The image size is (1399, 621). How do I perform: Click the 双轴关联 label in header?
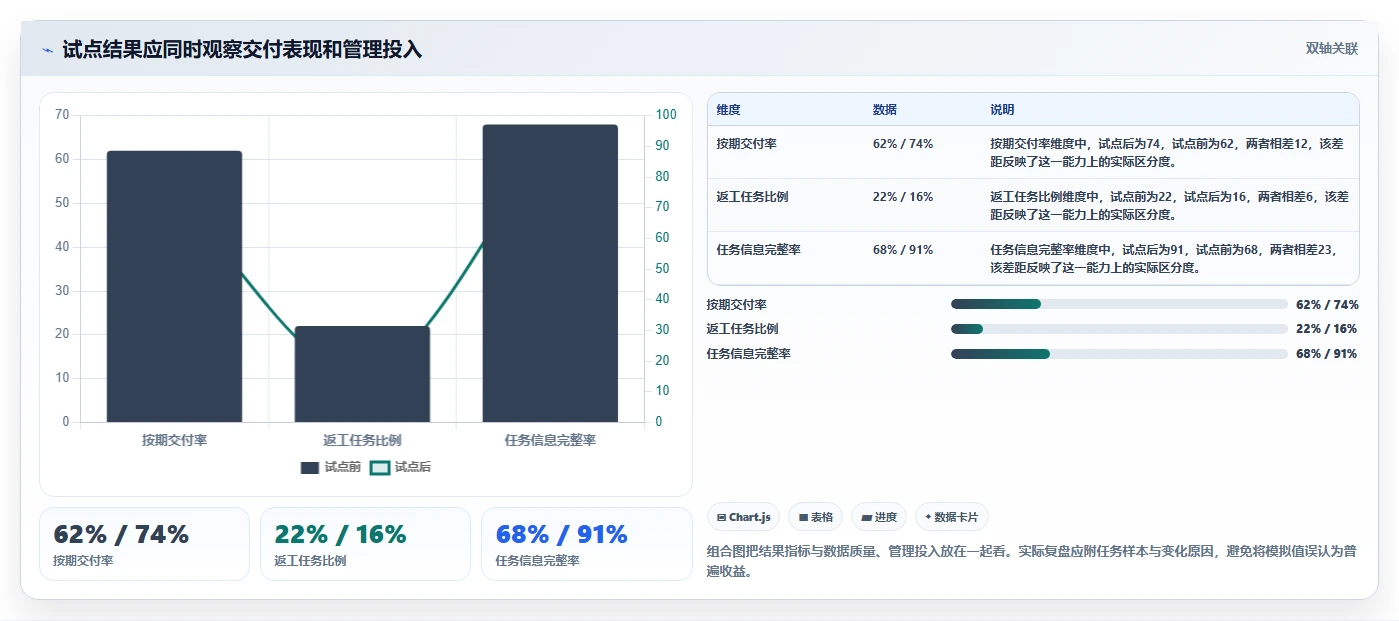point(1331,49)
